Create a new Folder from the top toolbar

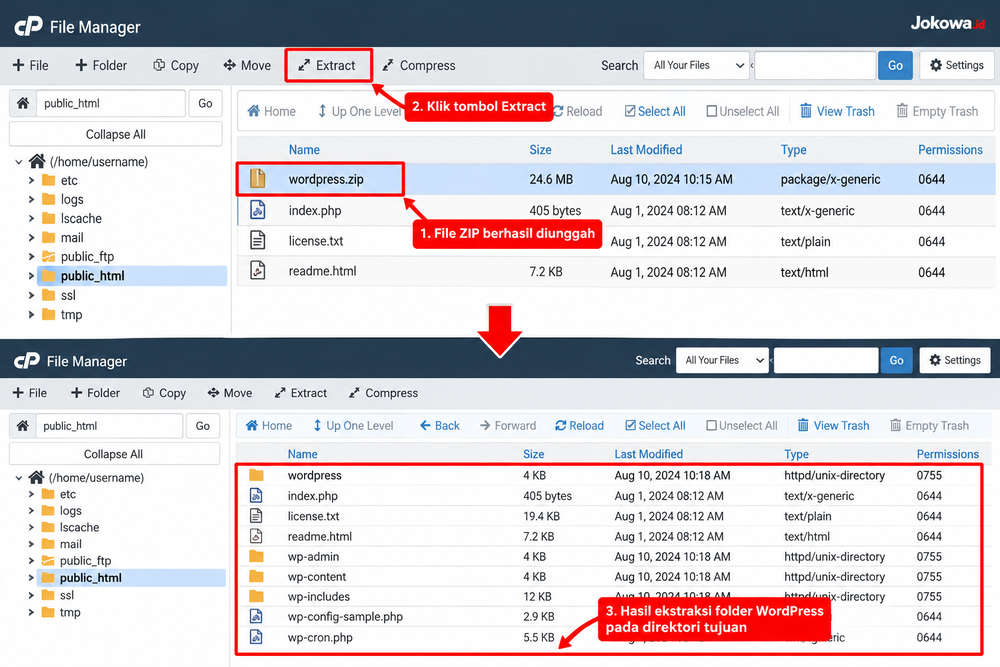coord(101,66)
